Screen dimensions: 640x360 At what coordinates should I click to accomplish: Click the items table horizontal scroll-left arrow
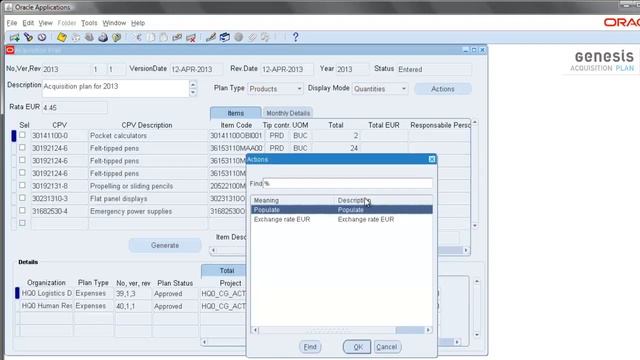point(213,250)
